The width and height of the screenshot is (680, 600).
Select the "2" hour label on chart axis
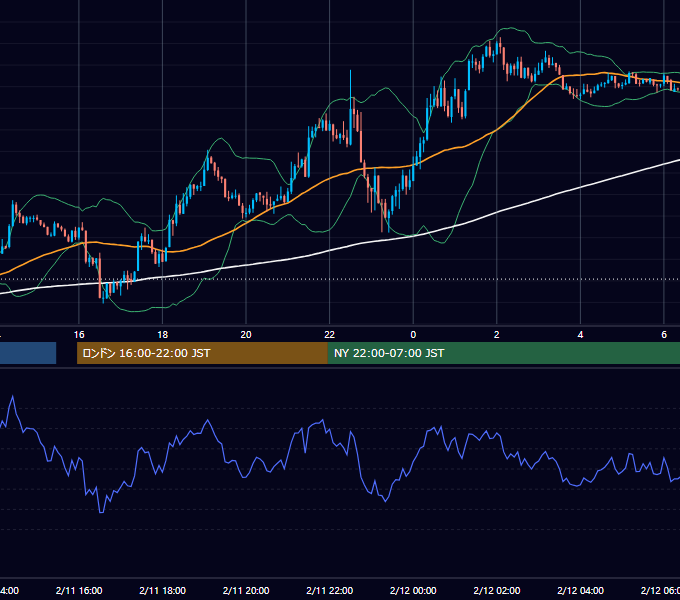pos(497,335)
